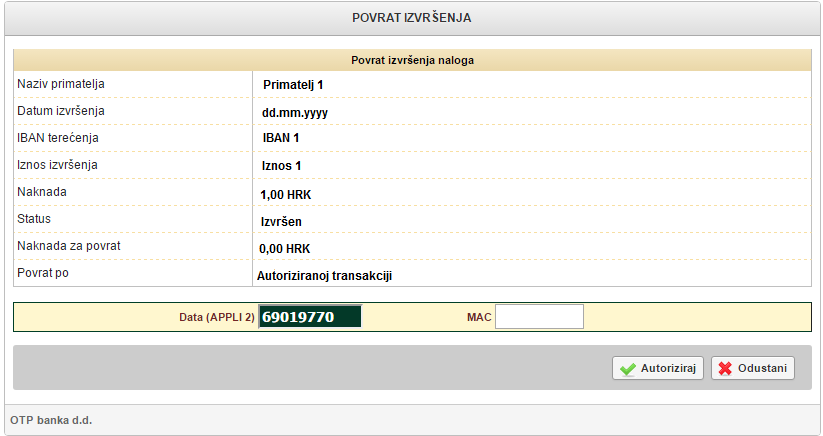Viewport: 823px width, 436px height.
Task: Click the 'IBAN 1' value
Action: click(281, 138)
